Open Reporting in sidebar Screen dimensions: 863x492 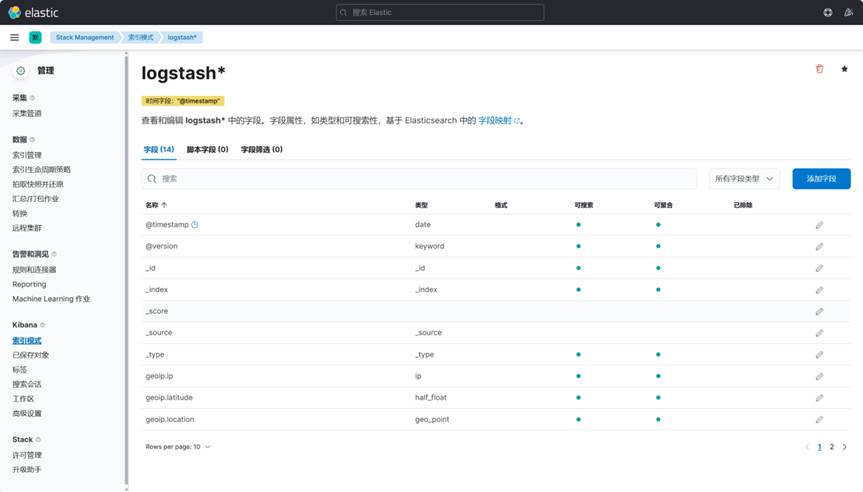[29, 284]
